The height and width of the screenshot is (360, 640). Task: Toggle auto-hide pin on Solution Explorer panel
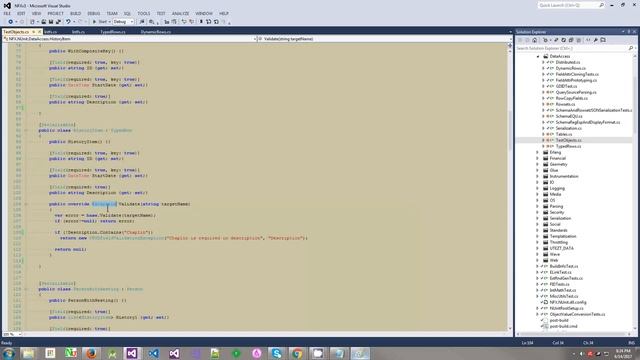click(629, 31)
